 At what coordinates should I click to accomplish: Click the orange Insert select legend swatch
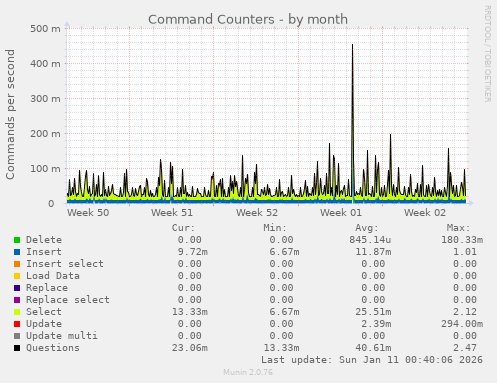click(x=17, y=264)
